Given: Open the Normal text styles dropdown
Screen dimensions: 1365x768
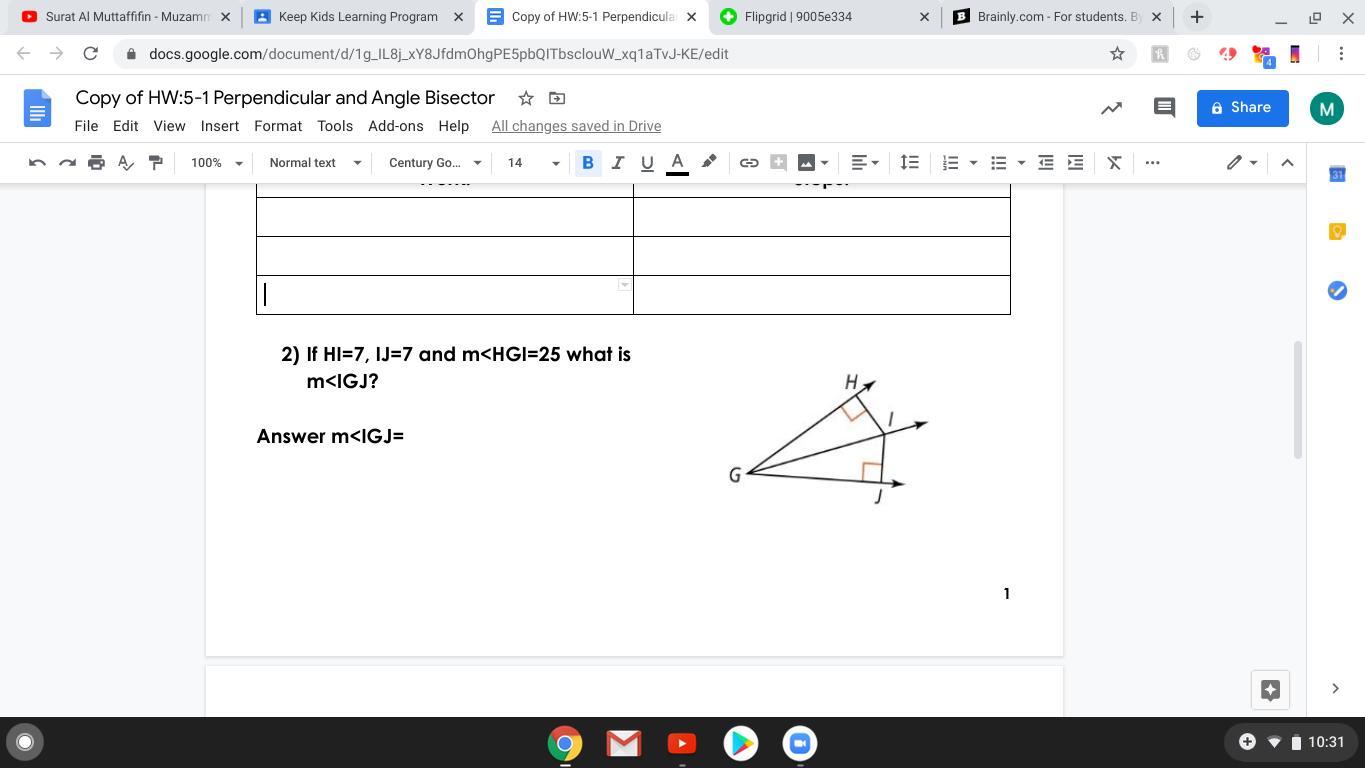Looking at the screenshot, I should 314,163.
